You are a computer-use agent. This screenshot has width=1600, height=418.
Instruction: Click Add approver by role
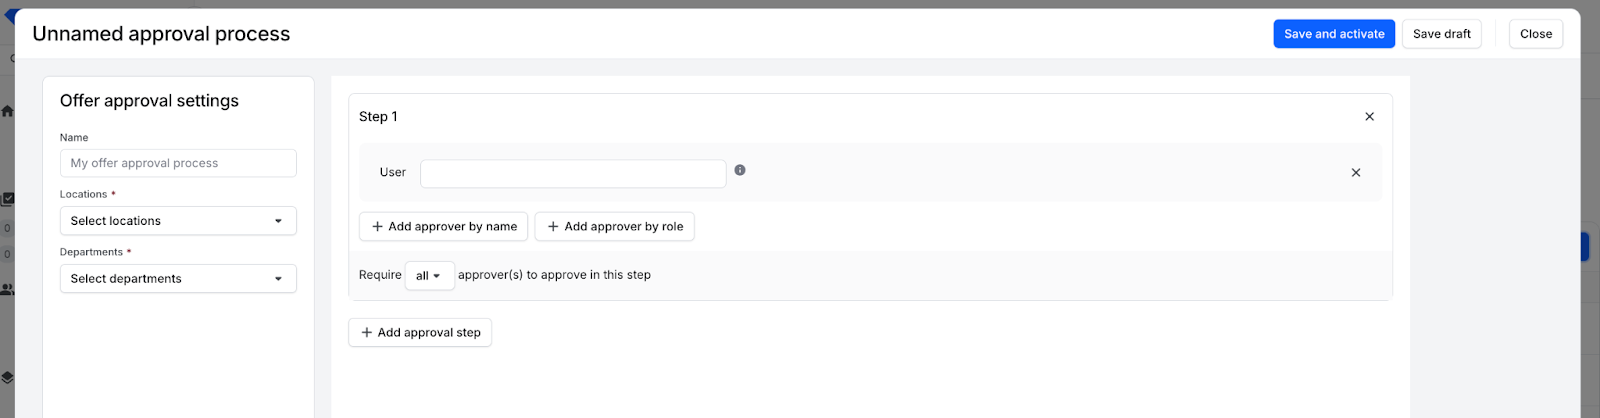[x=614, y=227]
